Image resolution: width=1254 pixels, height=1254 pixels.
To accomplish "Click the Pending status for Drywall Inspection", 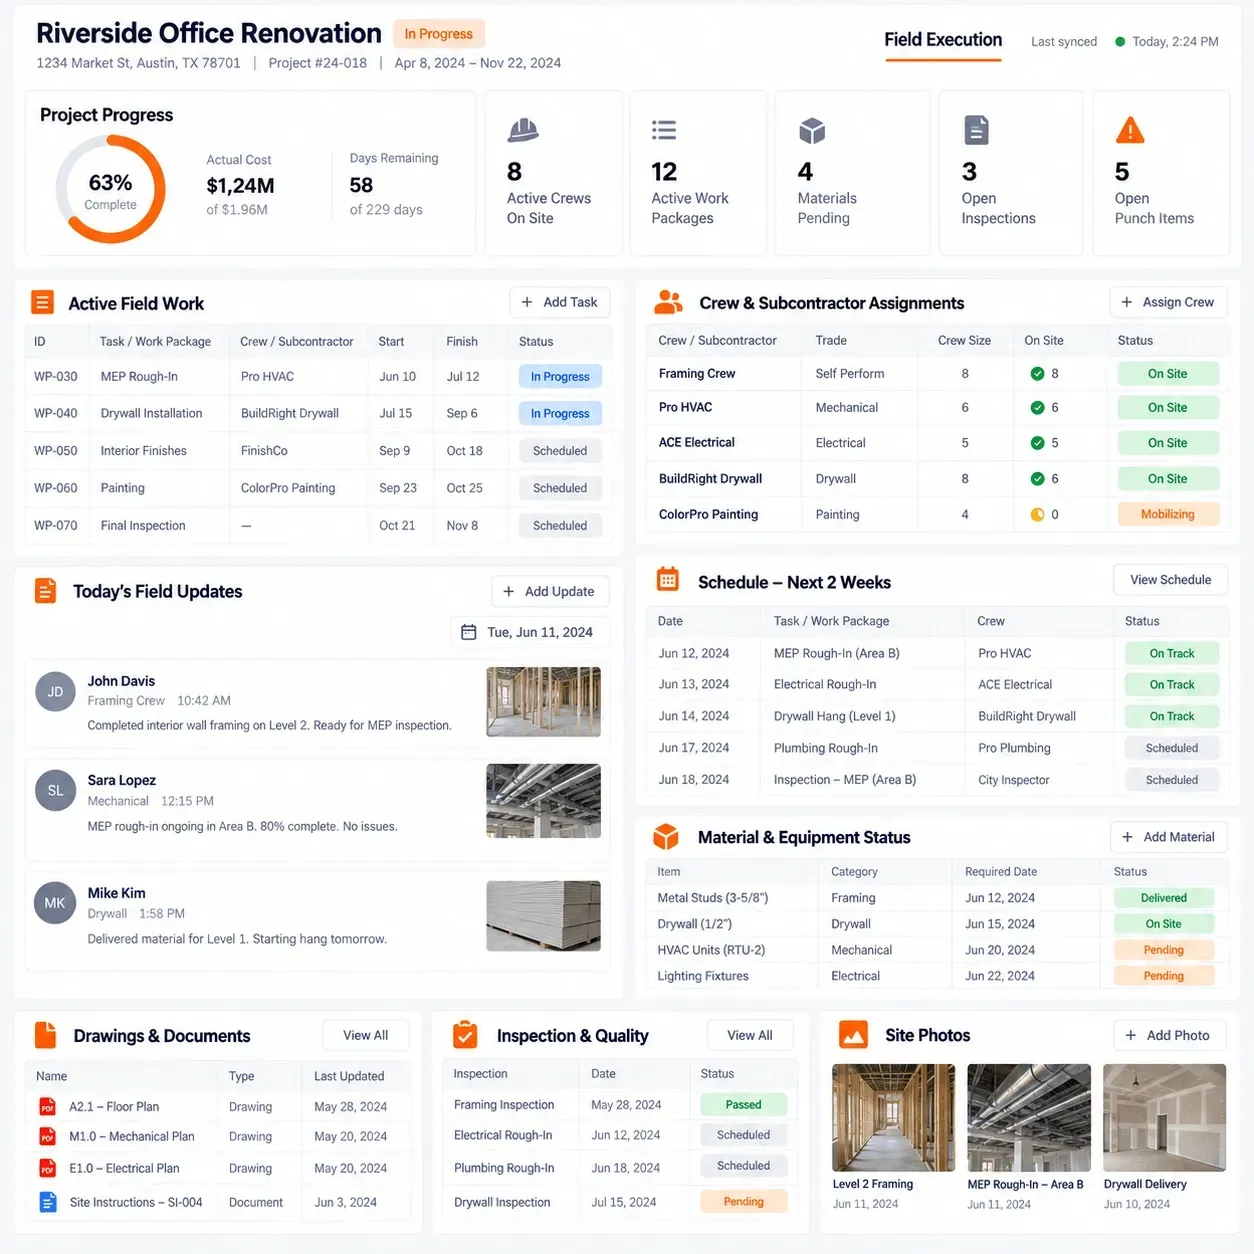I will [x=743, y=1202].
